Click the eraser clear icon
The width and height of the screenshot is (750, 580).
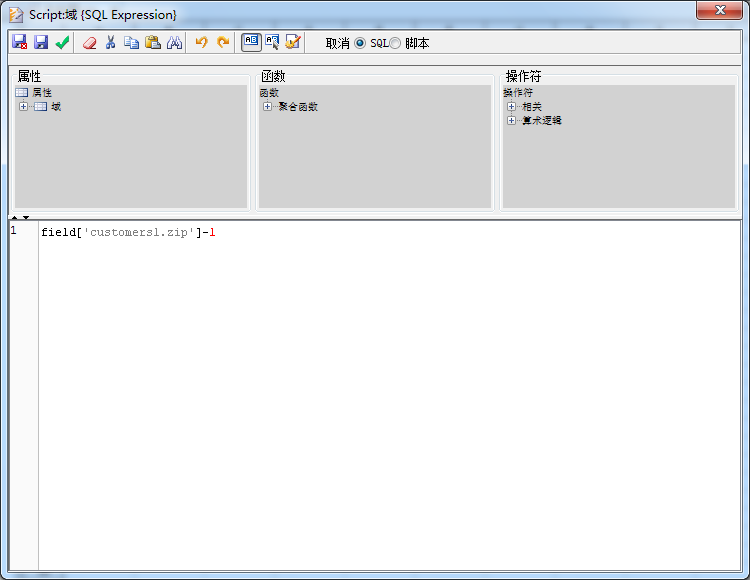point(89,43)
